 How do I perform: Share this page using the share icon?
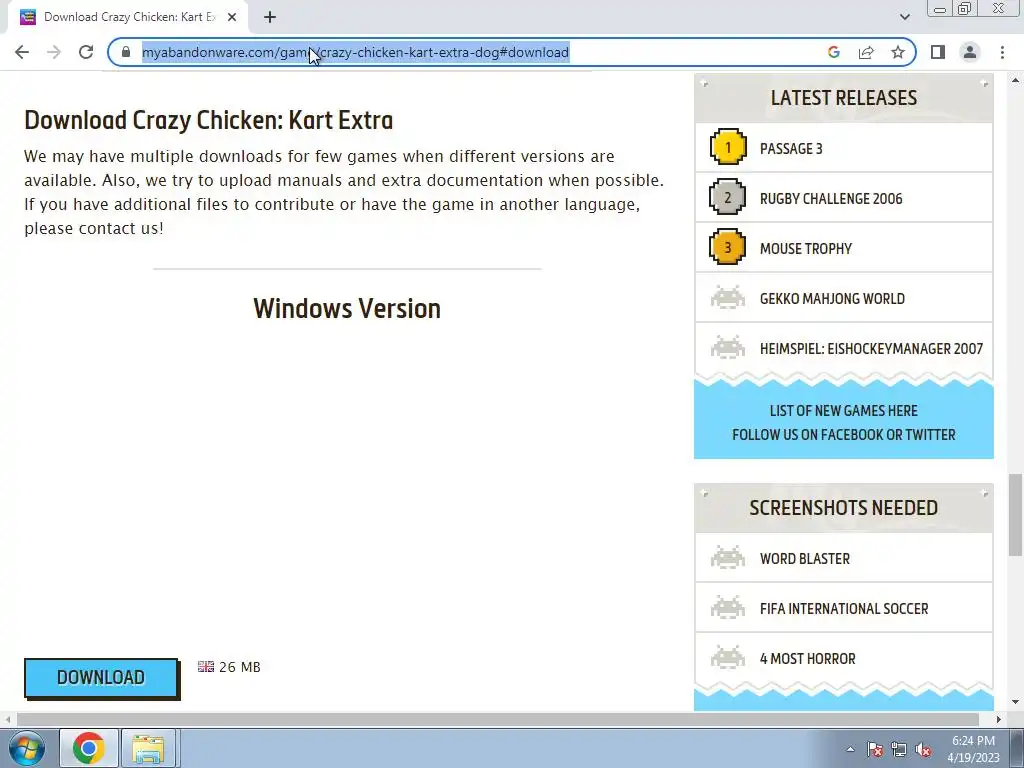coord(866,52)
